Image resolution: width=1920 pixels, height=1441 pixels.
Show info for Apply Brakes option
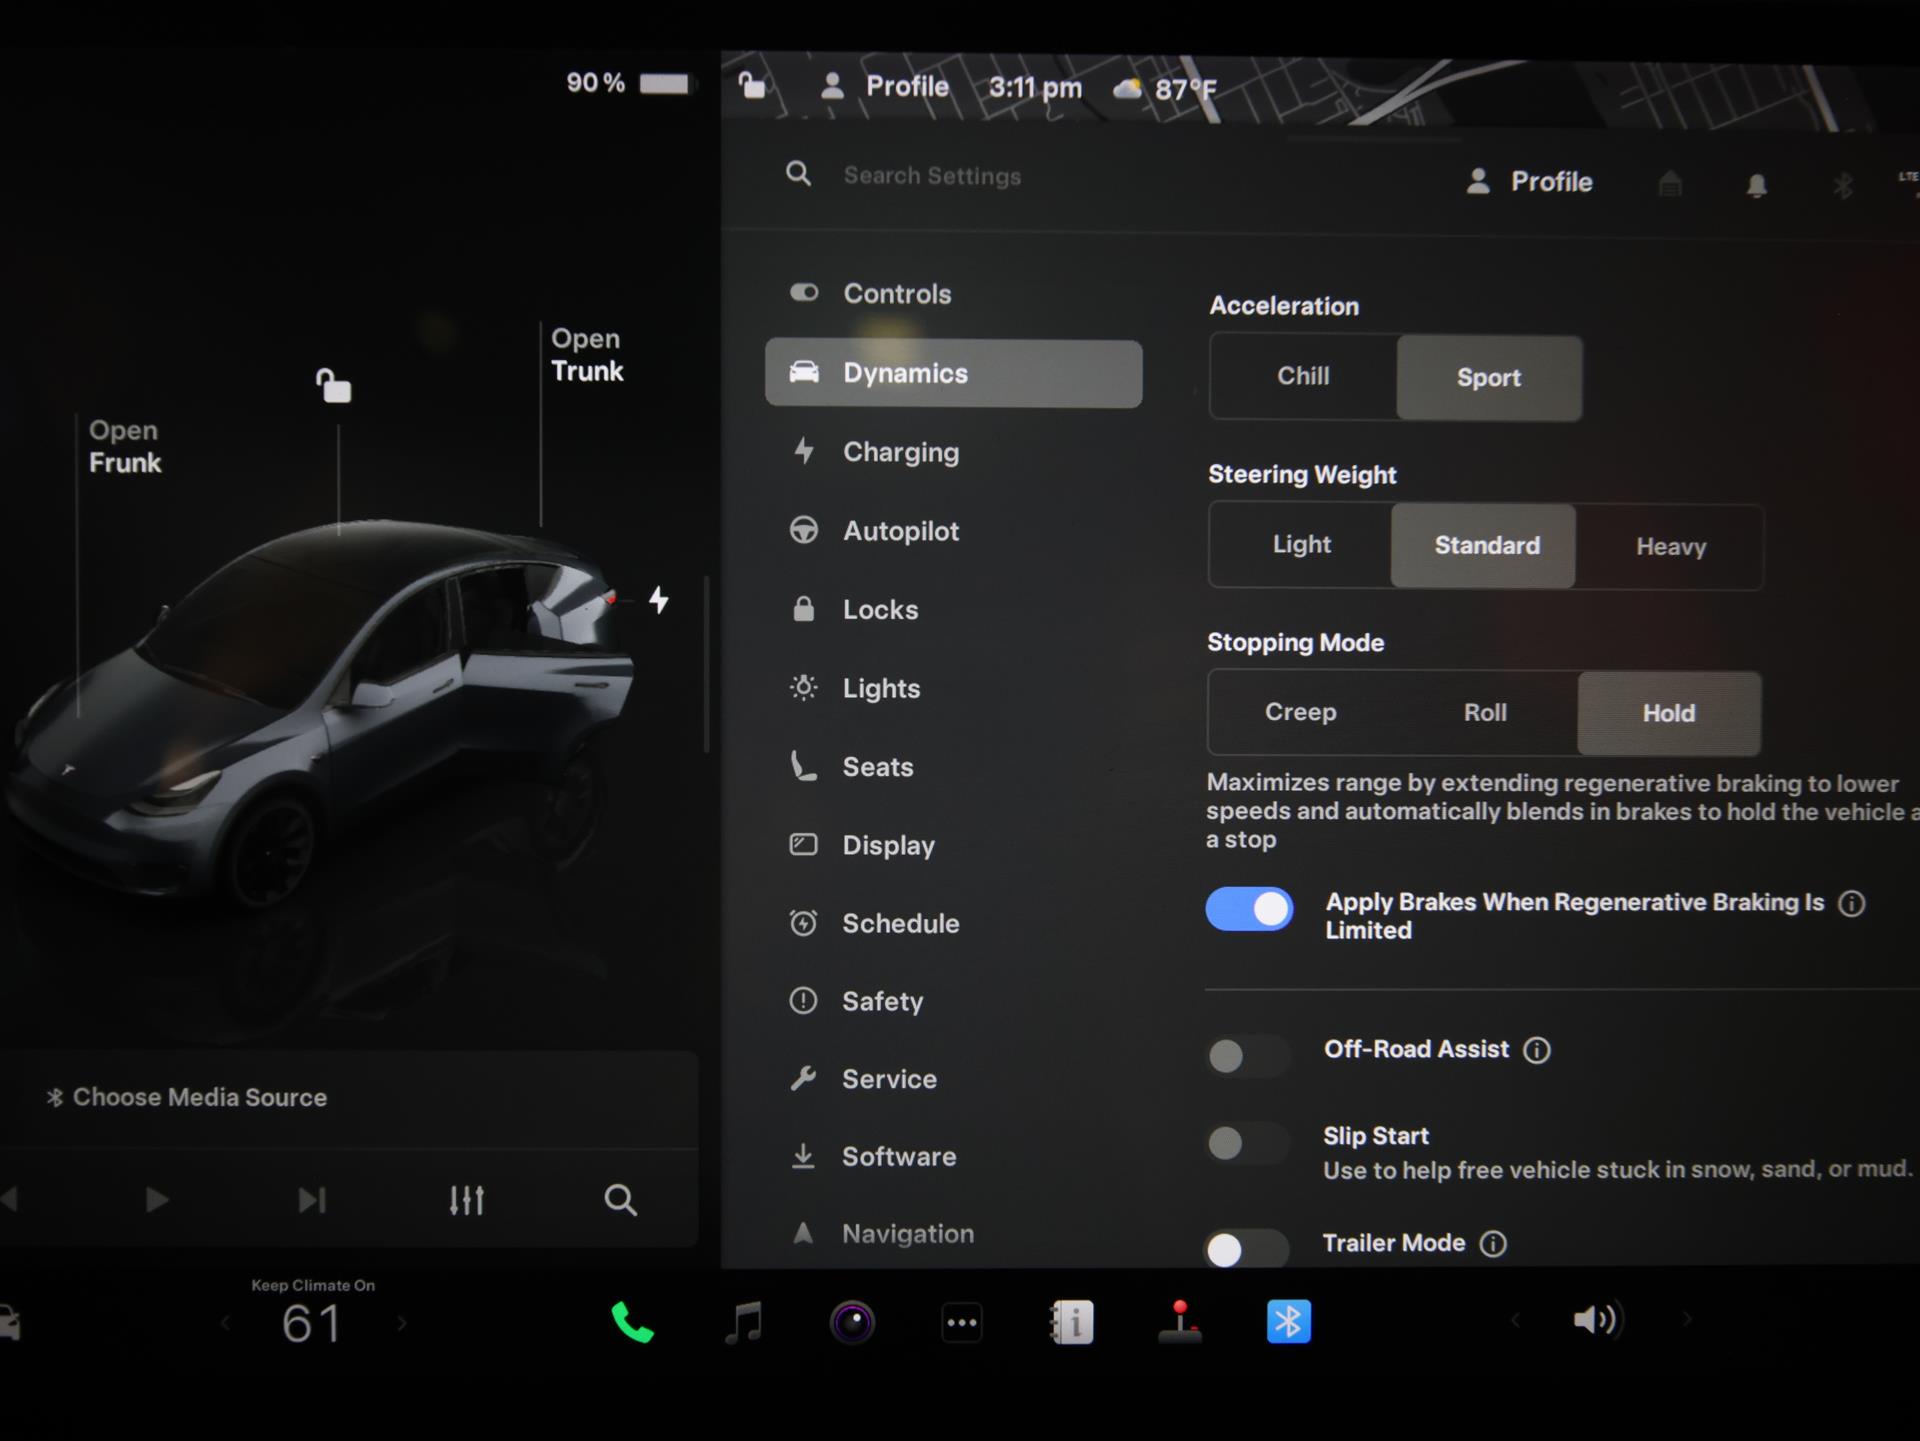(x=1852, y=904)
